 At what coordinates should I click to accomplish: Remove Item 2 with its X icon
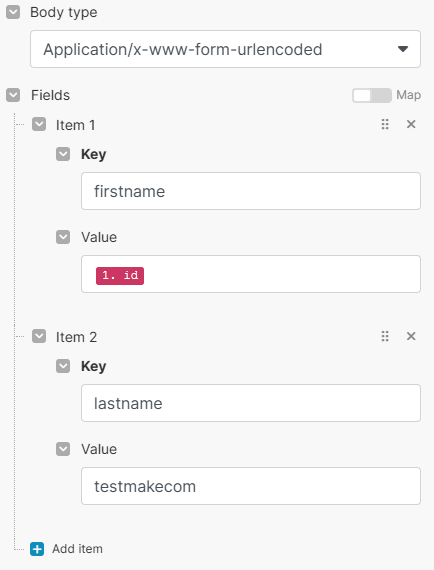tap(411, 336)
